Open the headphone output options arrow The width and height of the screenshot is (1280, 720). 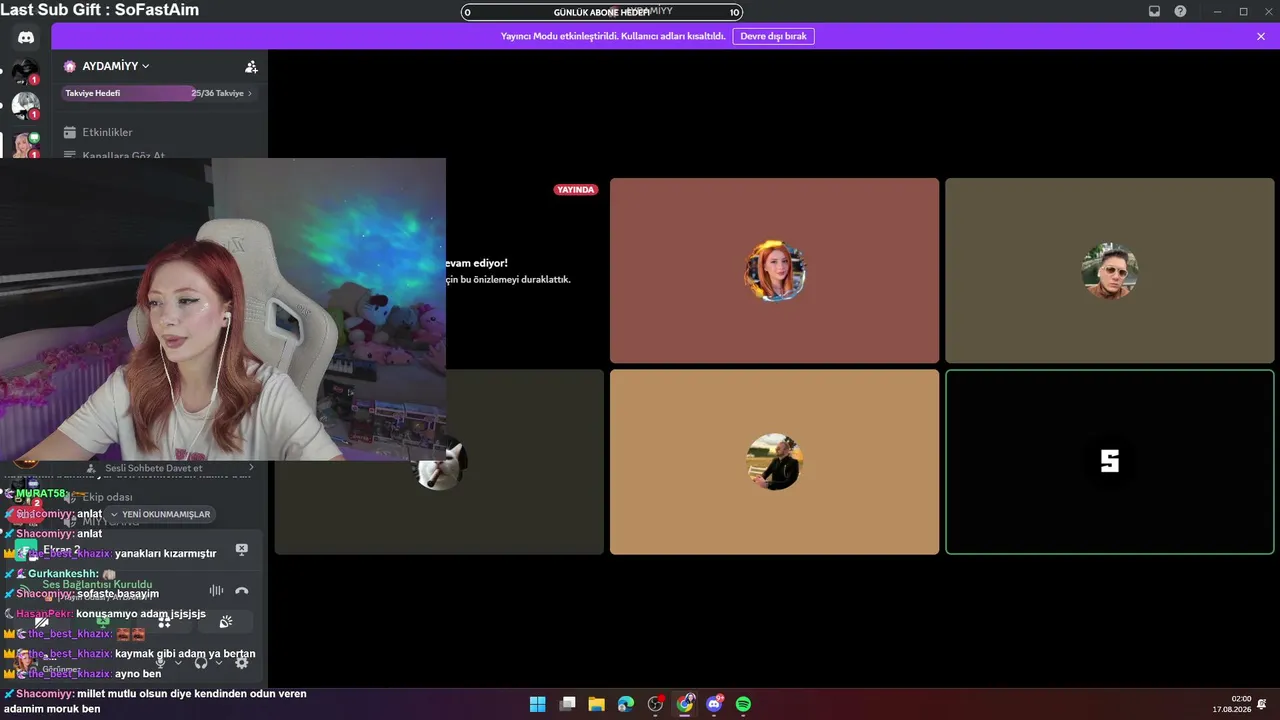pos(219,662)
